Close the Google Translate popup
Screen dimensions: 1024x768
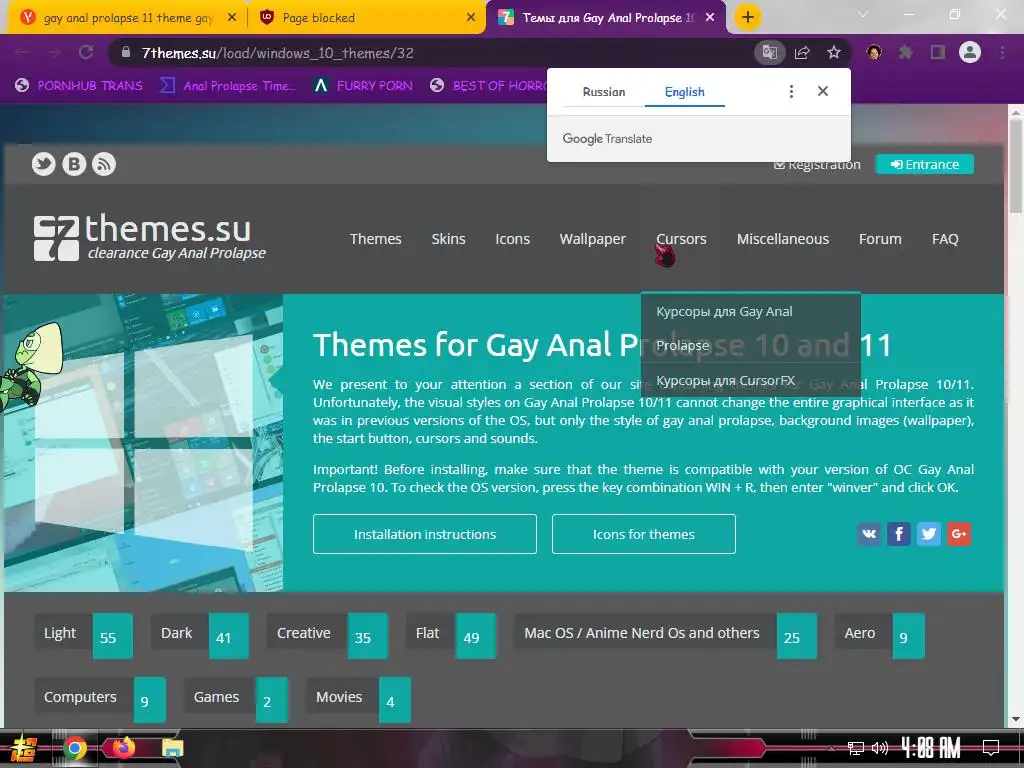[823, 91]
